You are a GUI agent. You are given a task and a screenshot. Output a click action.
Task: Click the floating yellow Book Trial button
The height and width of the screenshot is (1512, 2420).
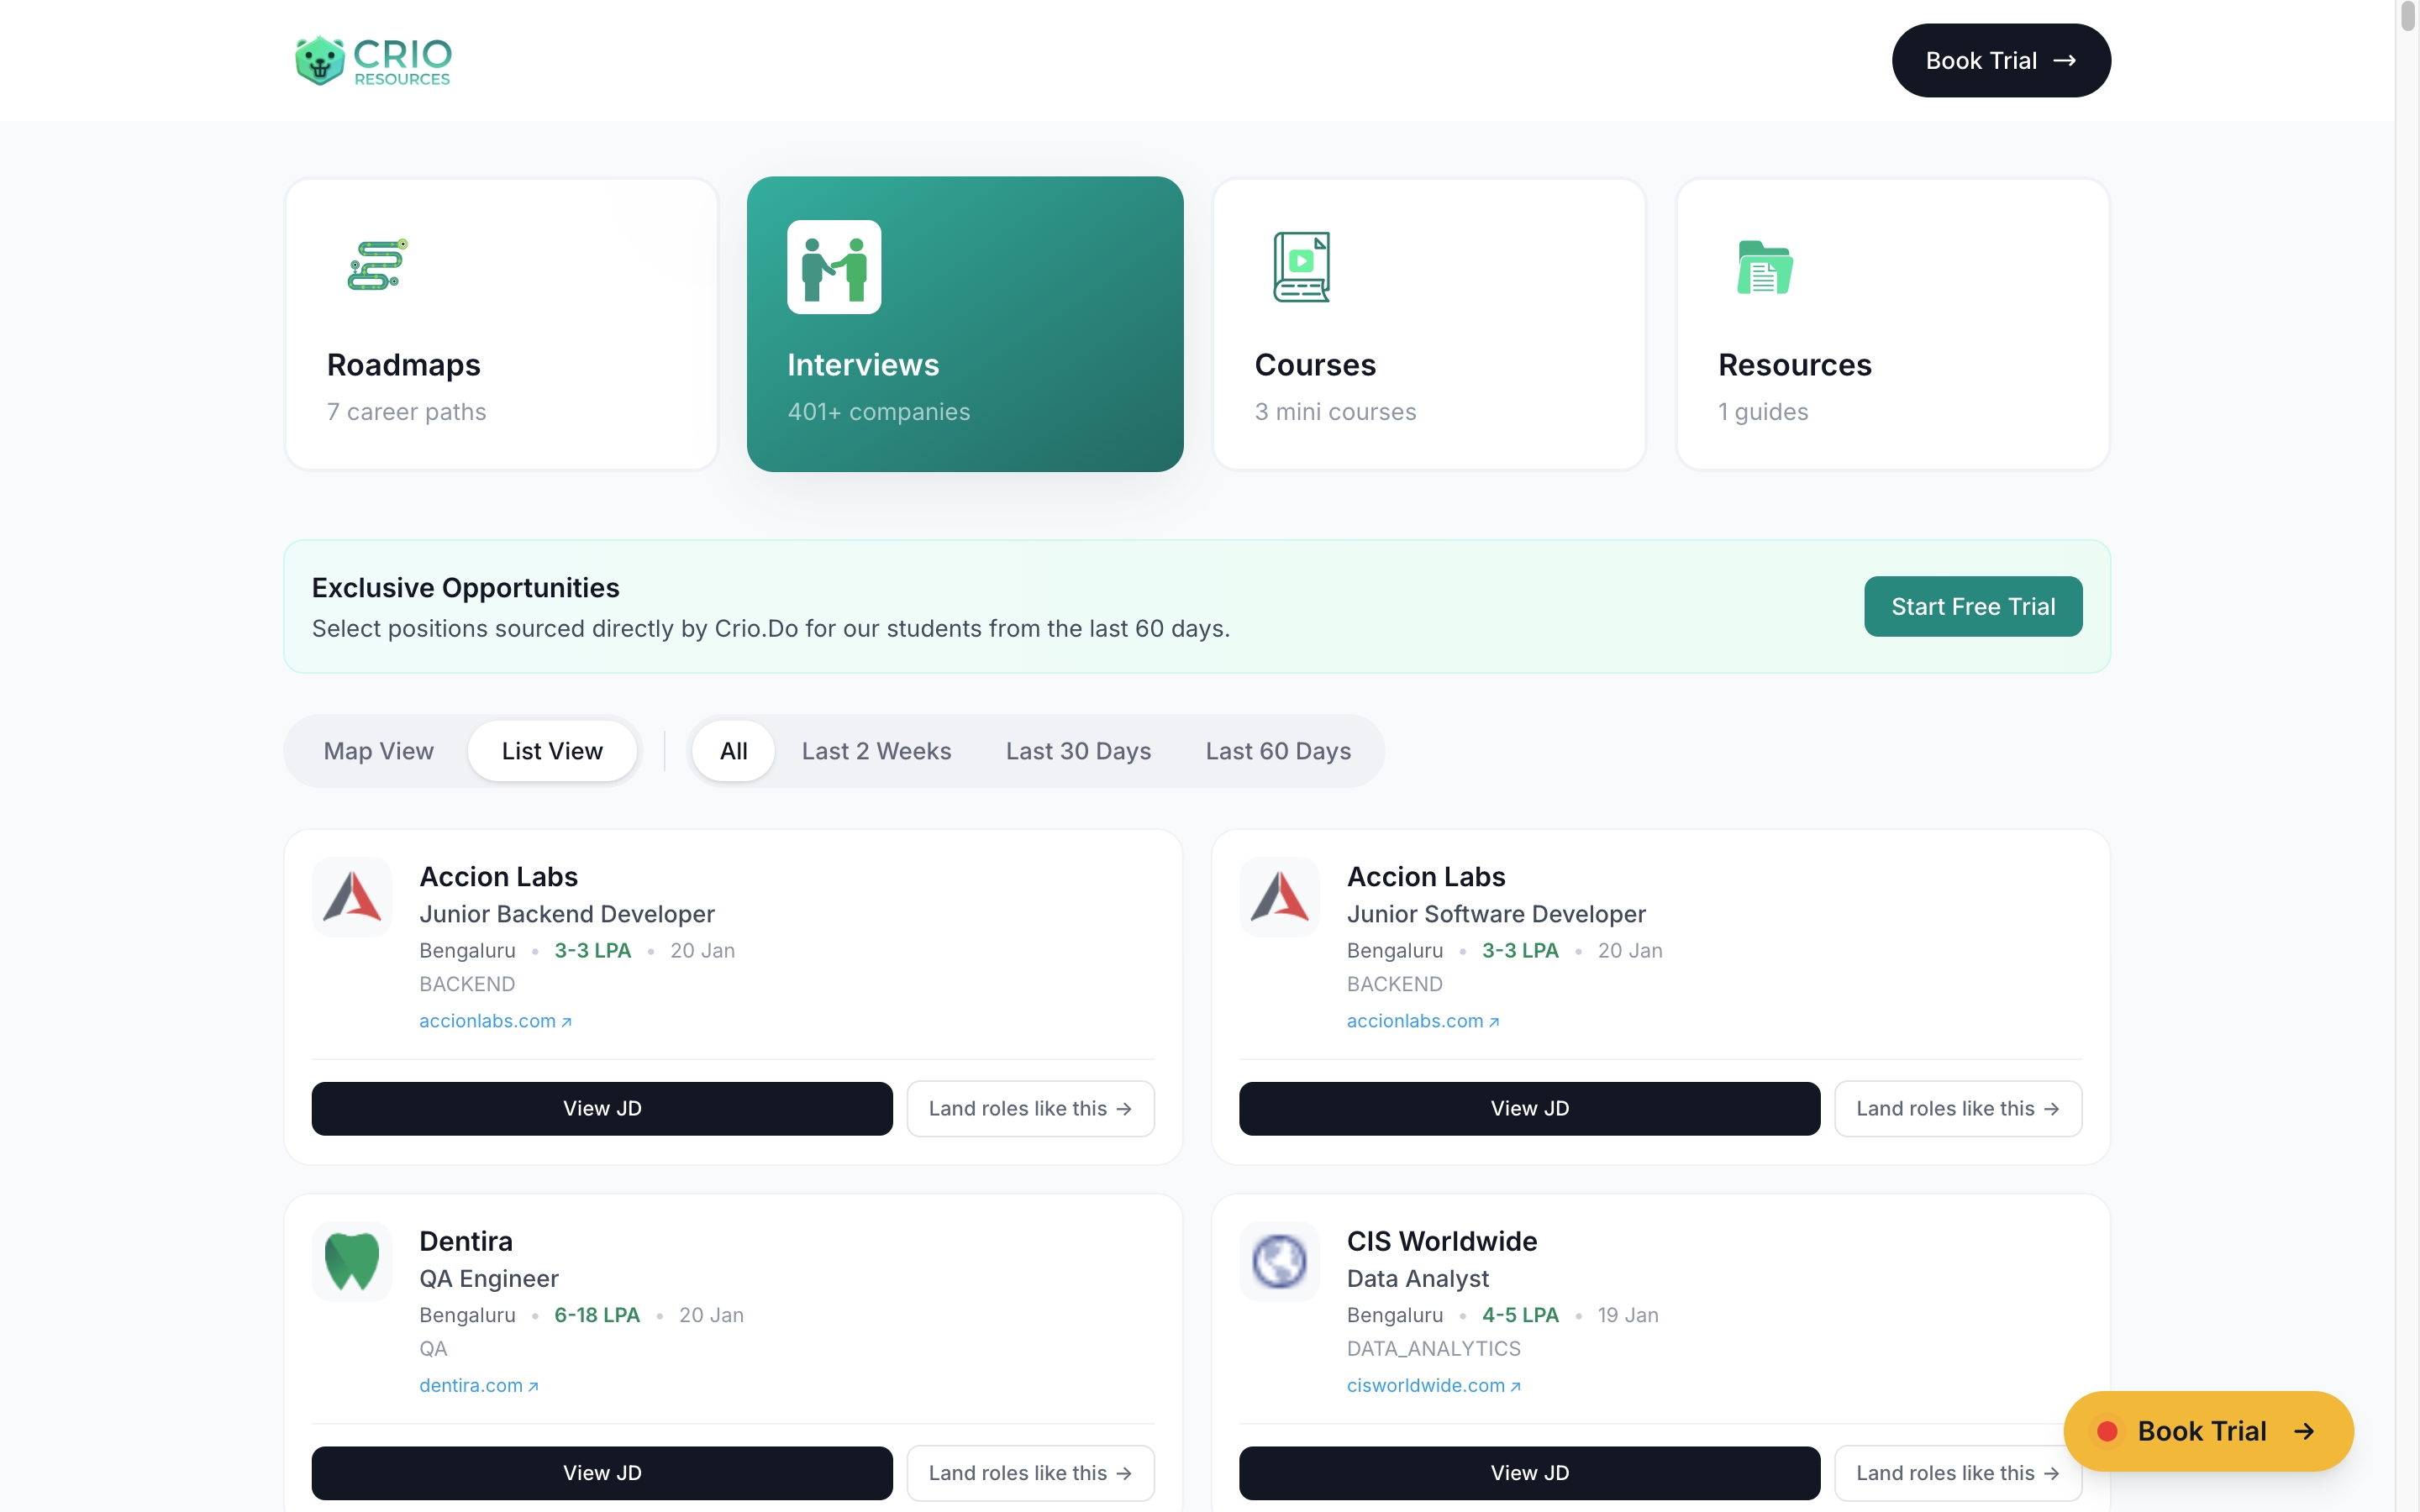pos(2208,1431)
